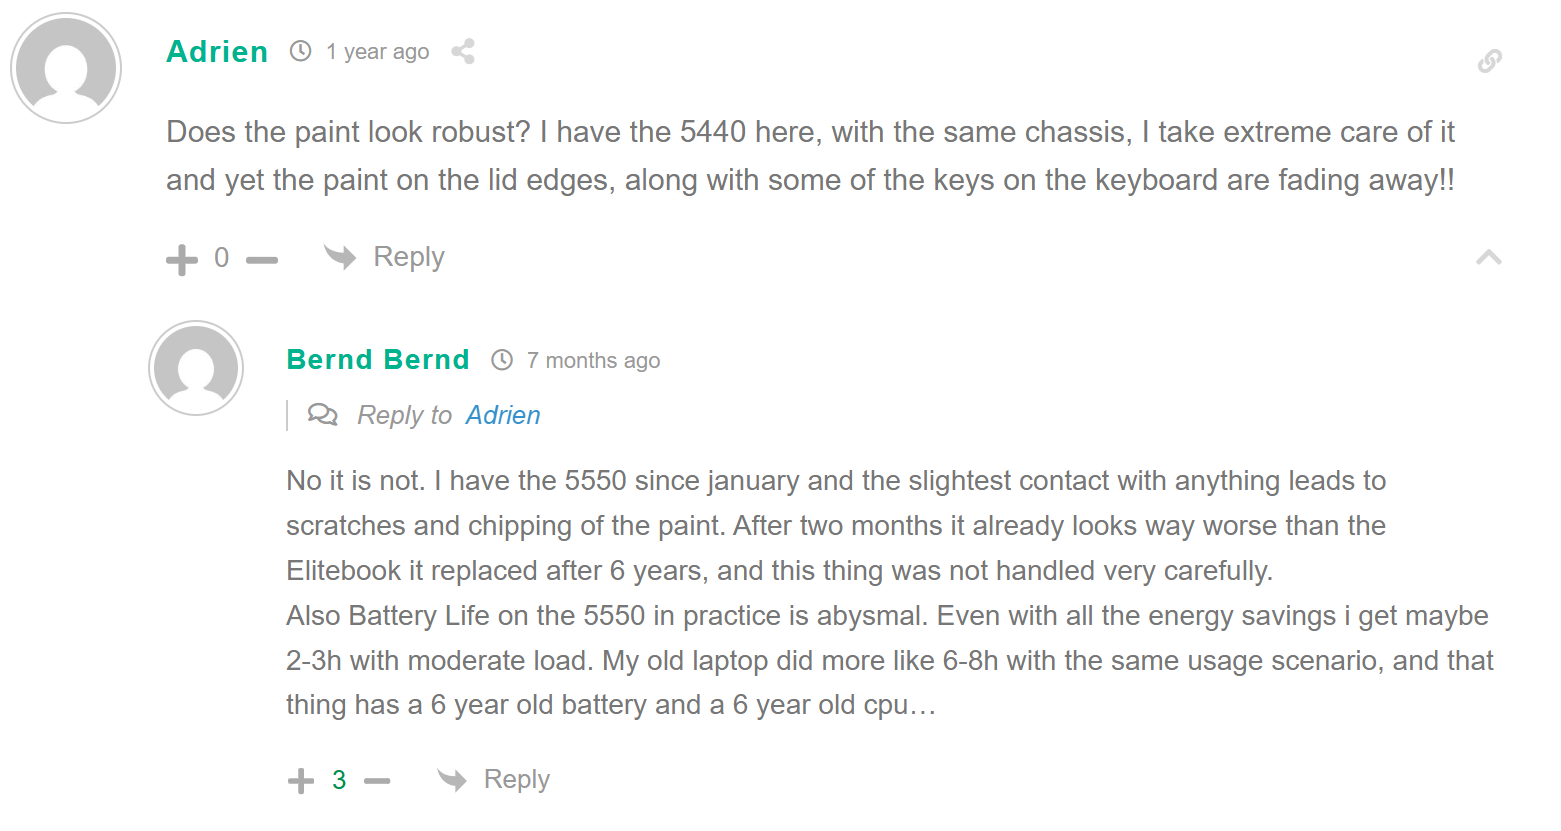
Task: Open Adrien's author name link
Action: pos(217,52)
